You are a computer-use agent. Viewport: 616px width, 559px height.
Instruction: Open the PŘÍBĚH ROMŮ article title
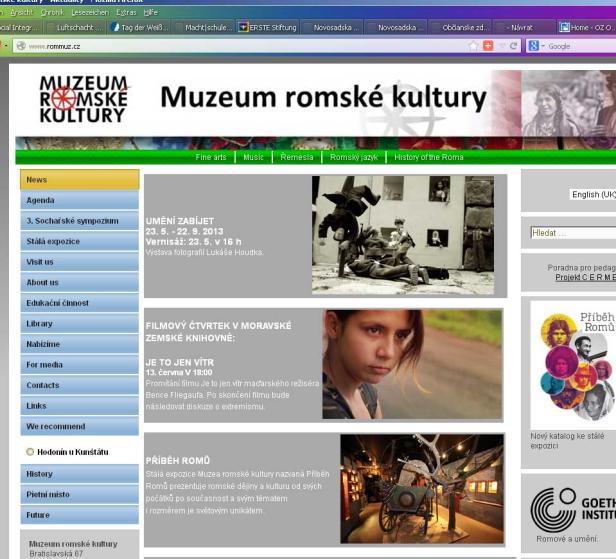click(178, 460)
